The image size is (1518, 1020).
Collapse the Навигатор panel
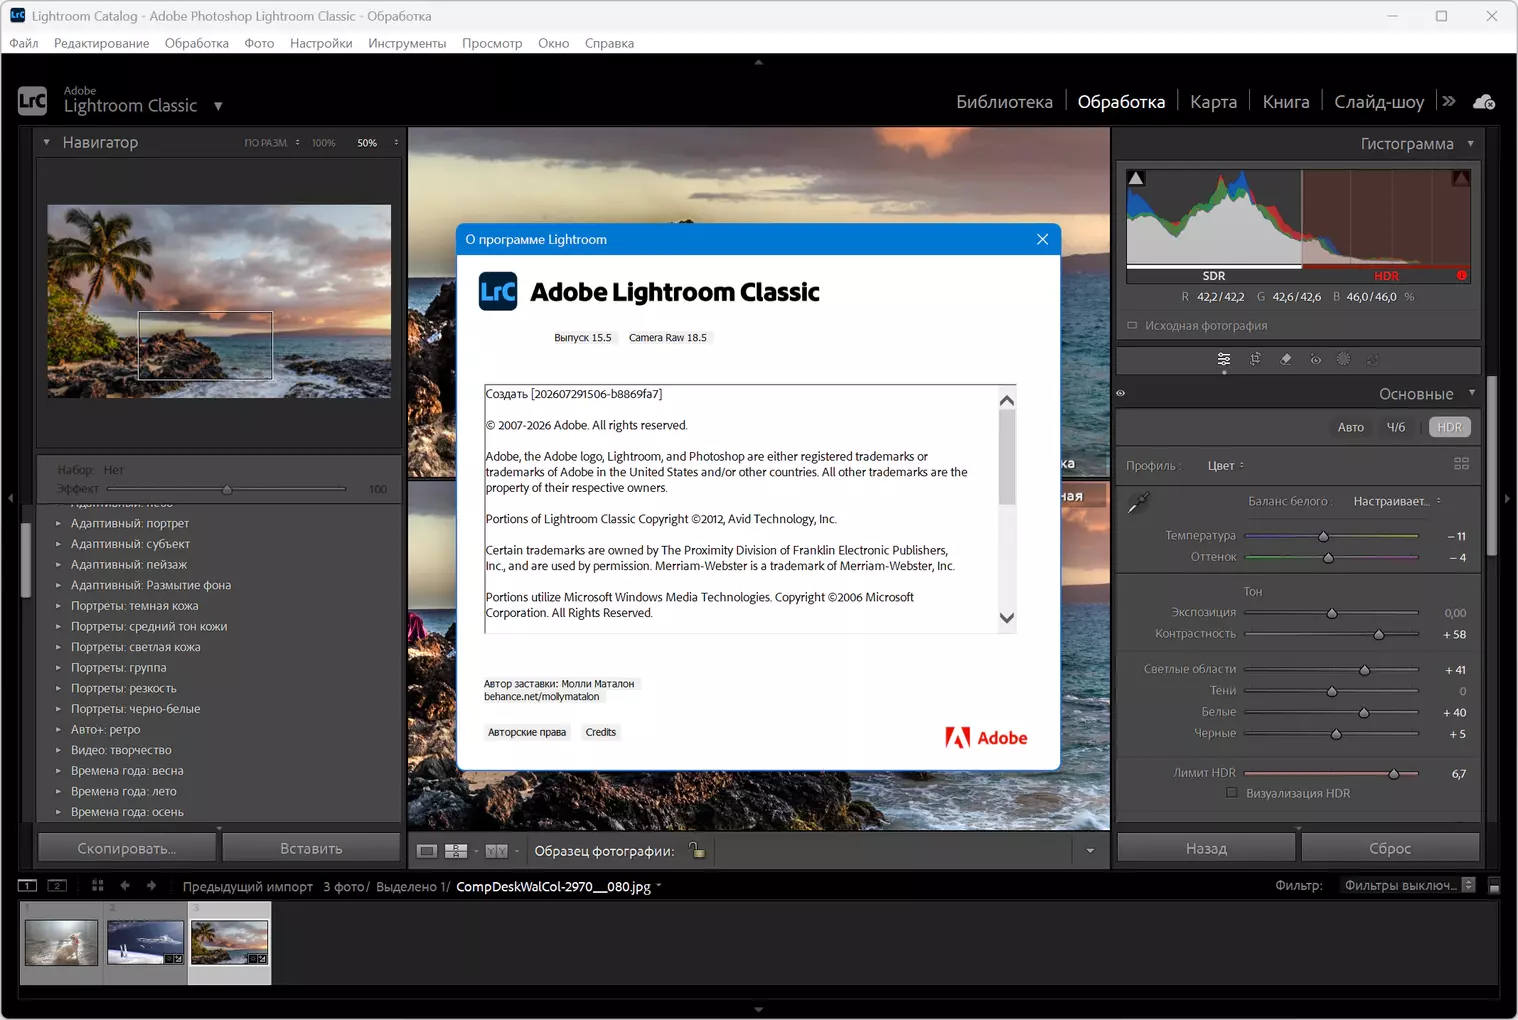(46, 142)
